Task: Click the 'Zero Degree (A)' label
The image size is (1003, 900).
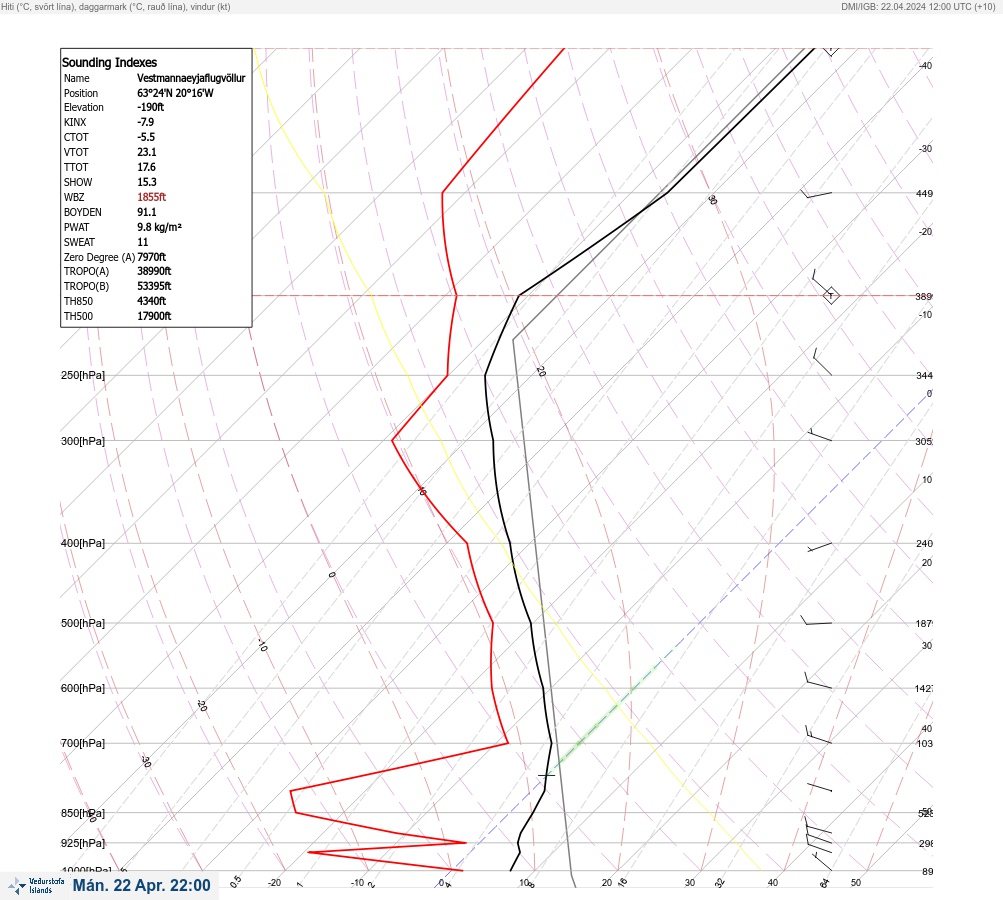Action: (x=99, y=257)
